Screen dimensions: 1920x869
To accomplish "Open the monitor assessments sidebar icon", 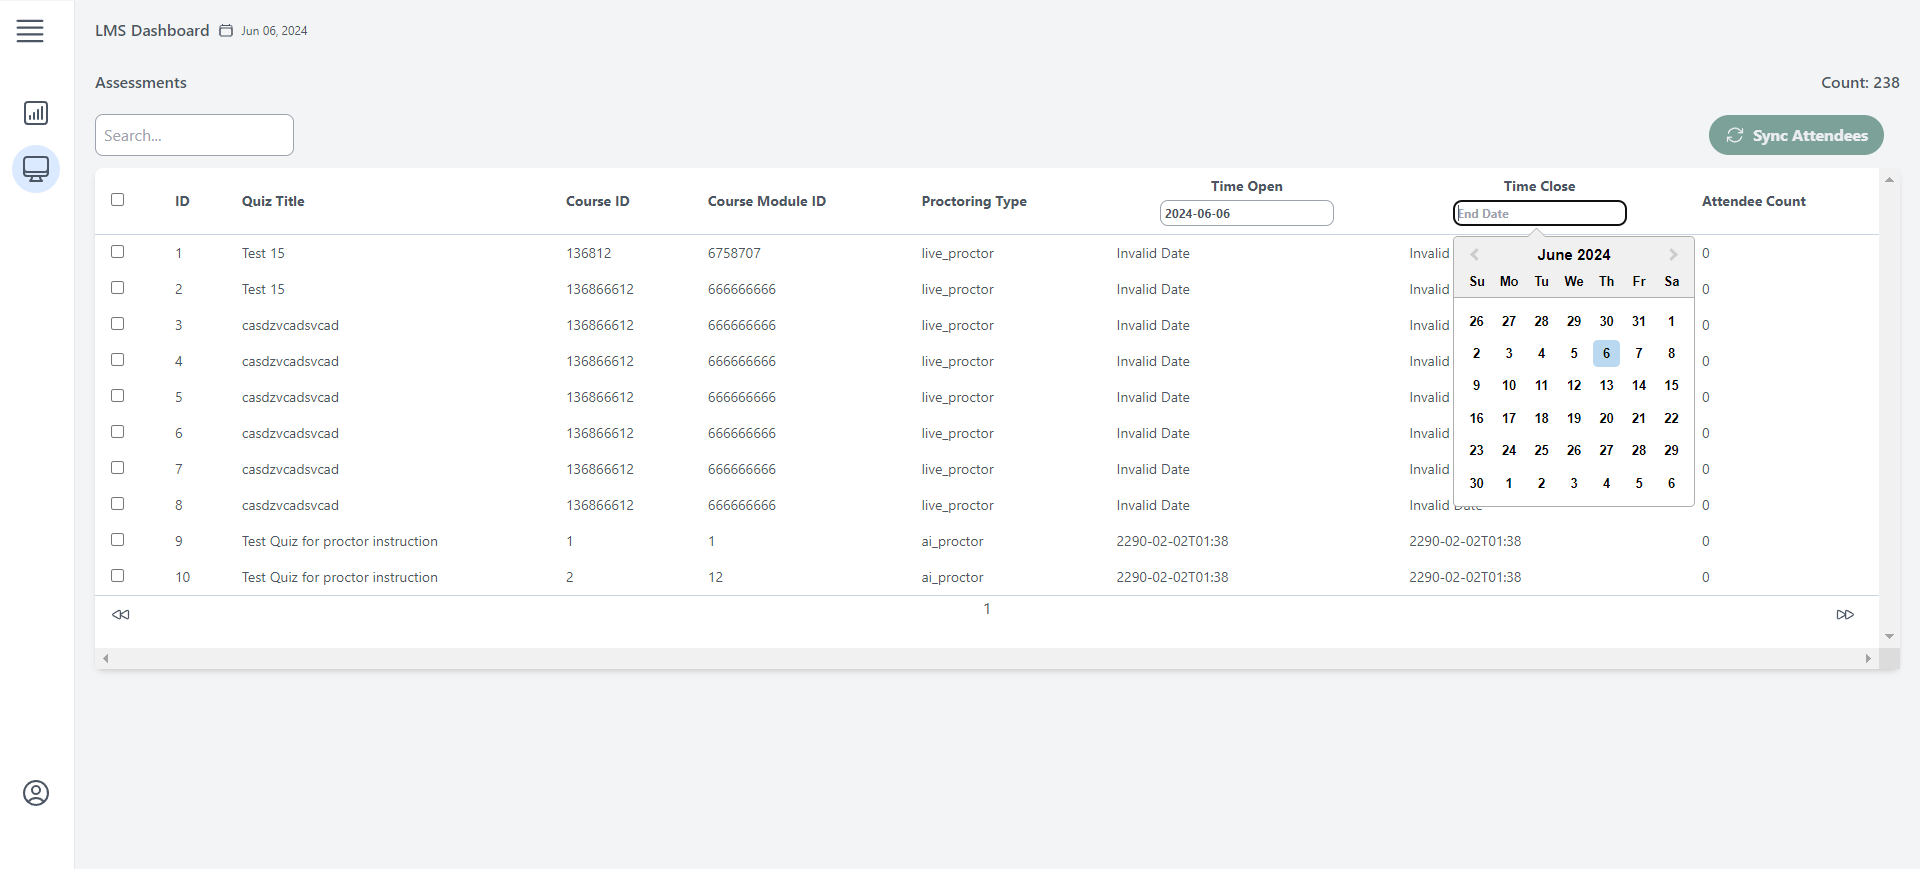I will click(36, 169).
